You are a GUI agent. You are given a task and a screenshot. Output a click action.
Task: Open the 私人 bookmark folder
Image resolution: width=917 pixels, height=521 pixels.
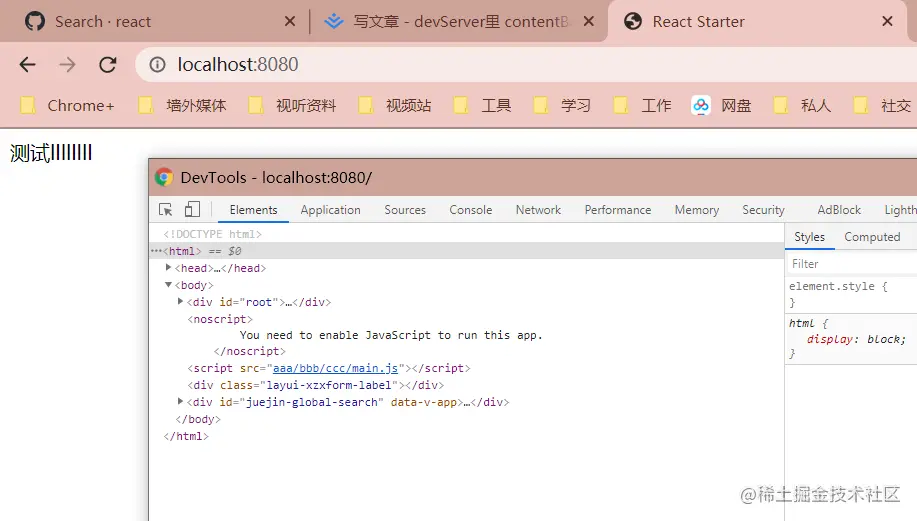[802, 106]
